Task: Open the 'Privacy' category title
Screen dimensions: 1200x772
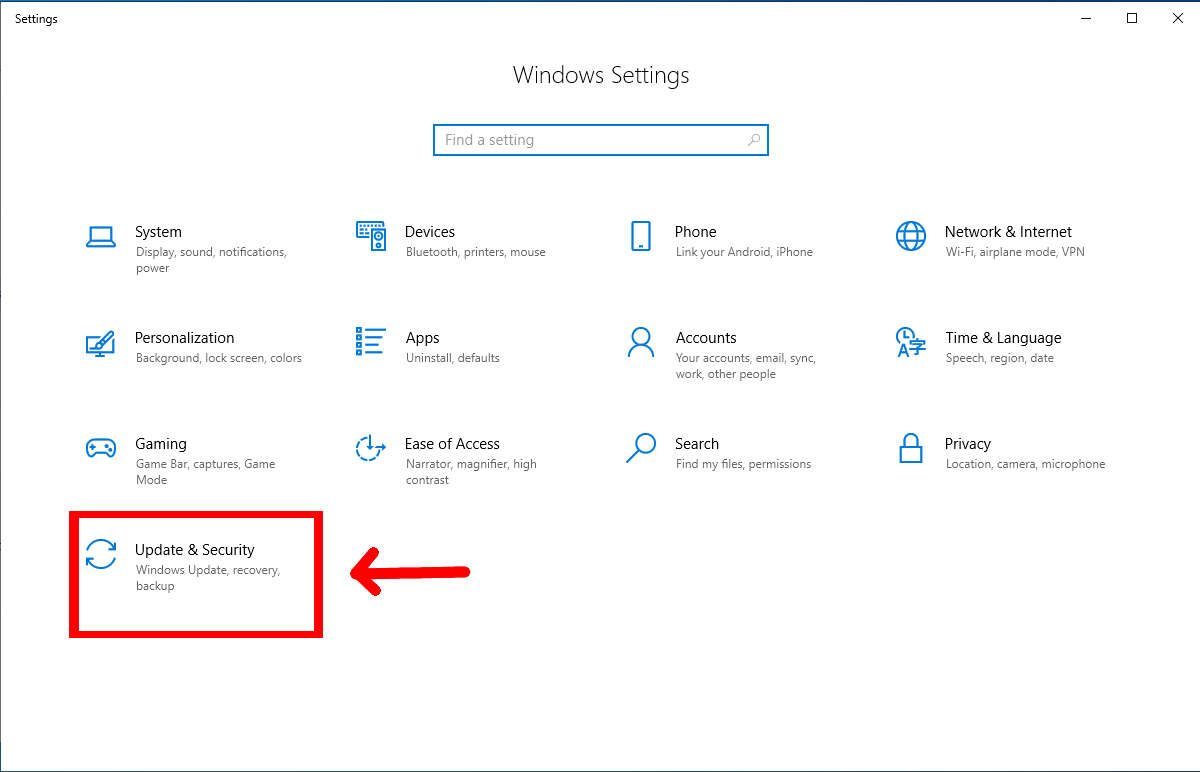Action: point(968,444)
